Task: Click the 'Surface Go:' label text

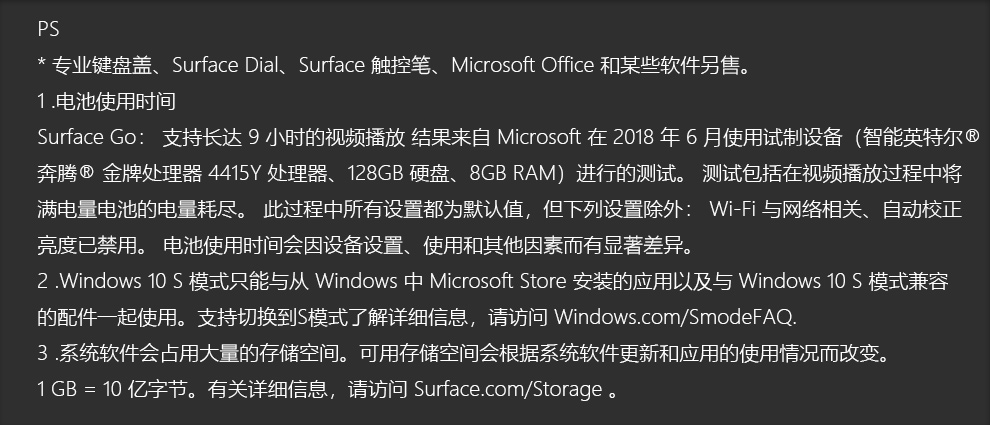Action: pyautogui.click(x=92, y=137)
